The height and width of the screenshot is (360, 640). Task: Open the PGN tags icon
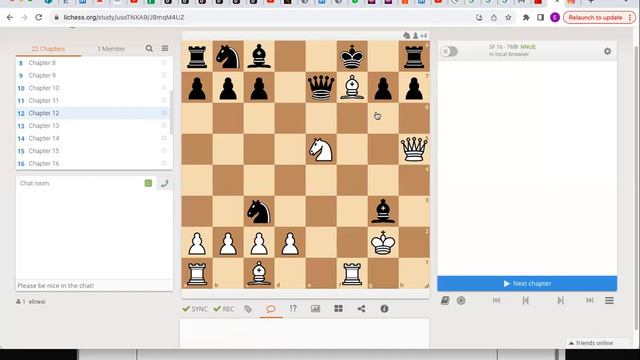248,309
